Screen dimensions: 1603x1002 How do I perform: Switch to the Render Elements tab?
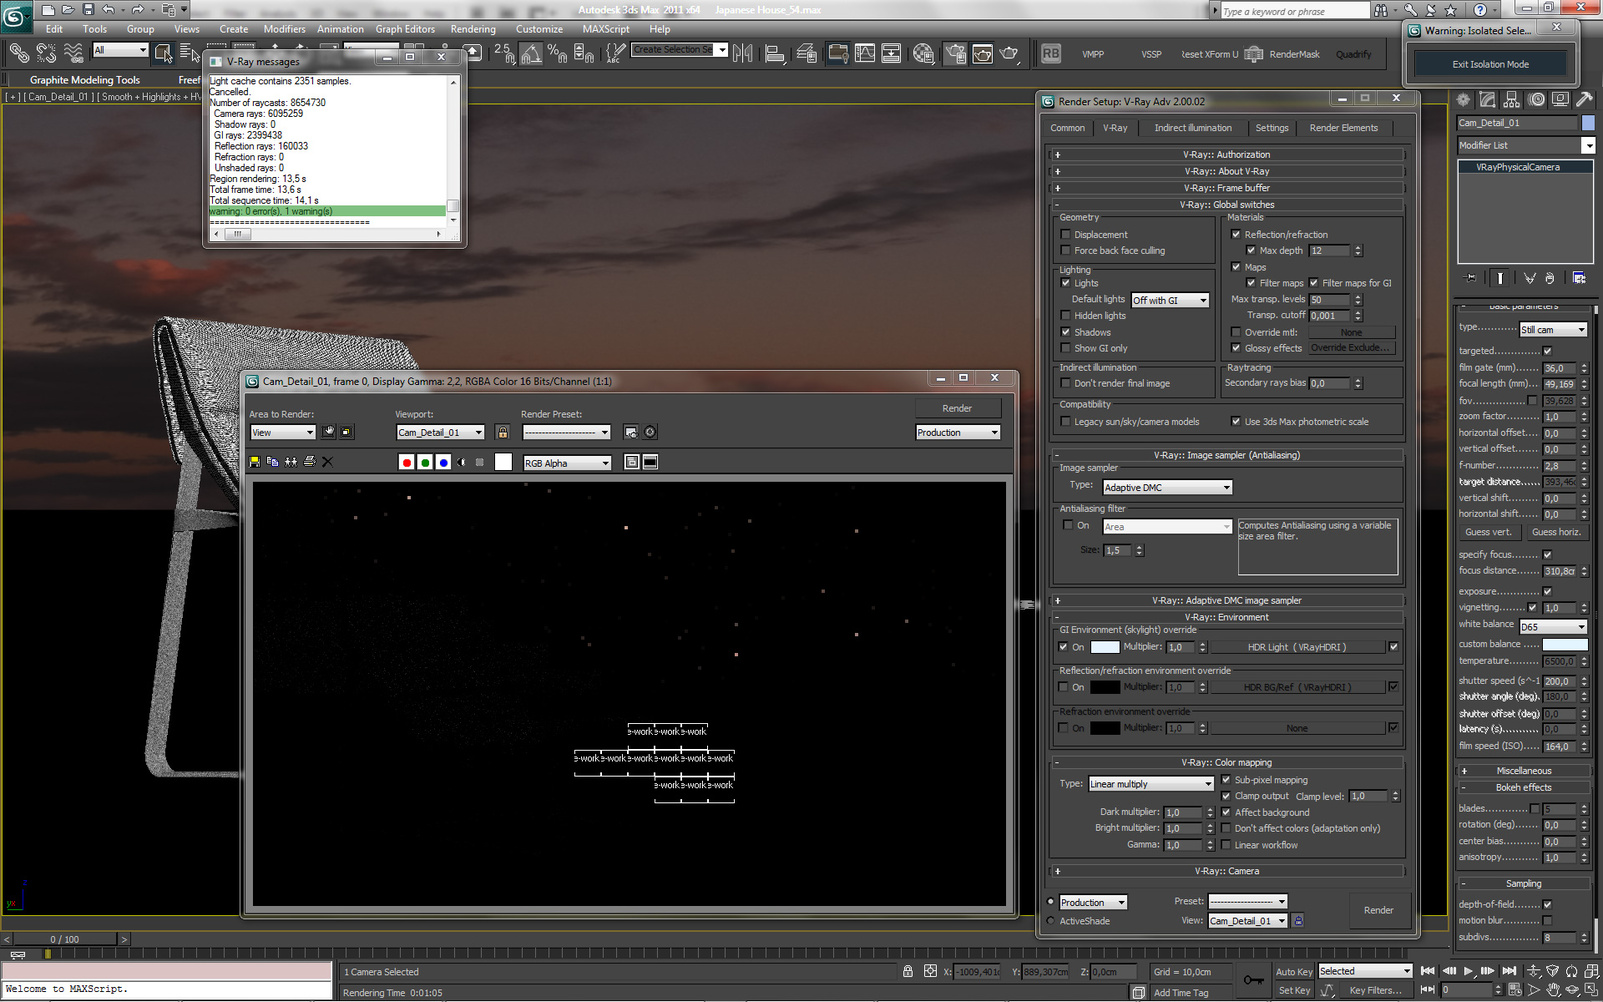tap(1343, 128)
